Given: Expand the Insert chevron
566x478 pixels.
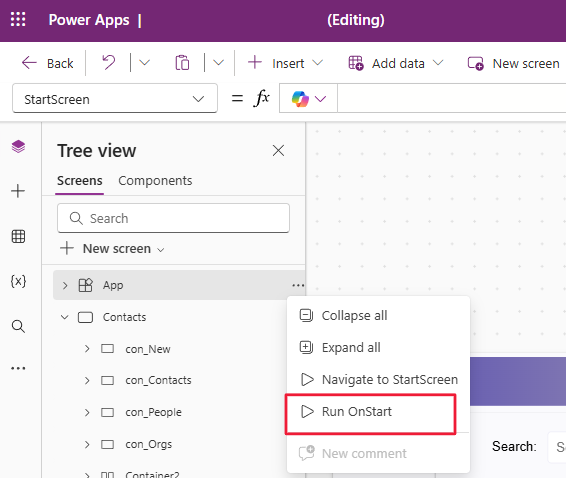Looking at the screenshot, I should coord(317,63).
